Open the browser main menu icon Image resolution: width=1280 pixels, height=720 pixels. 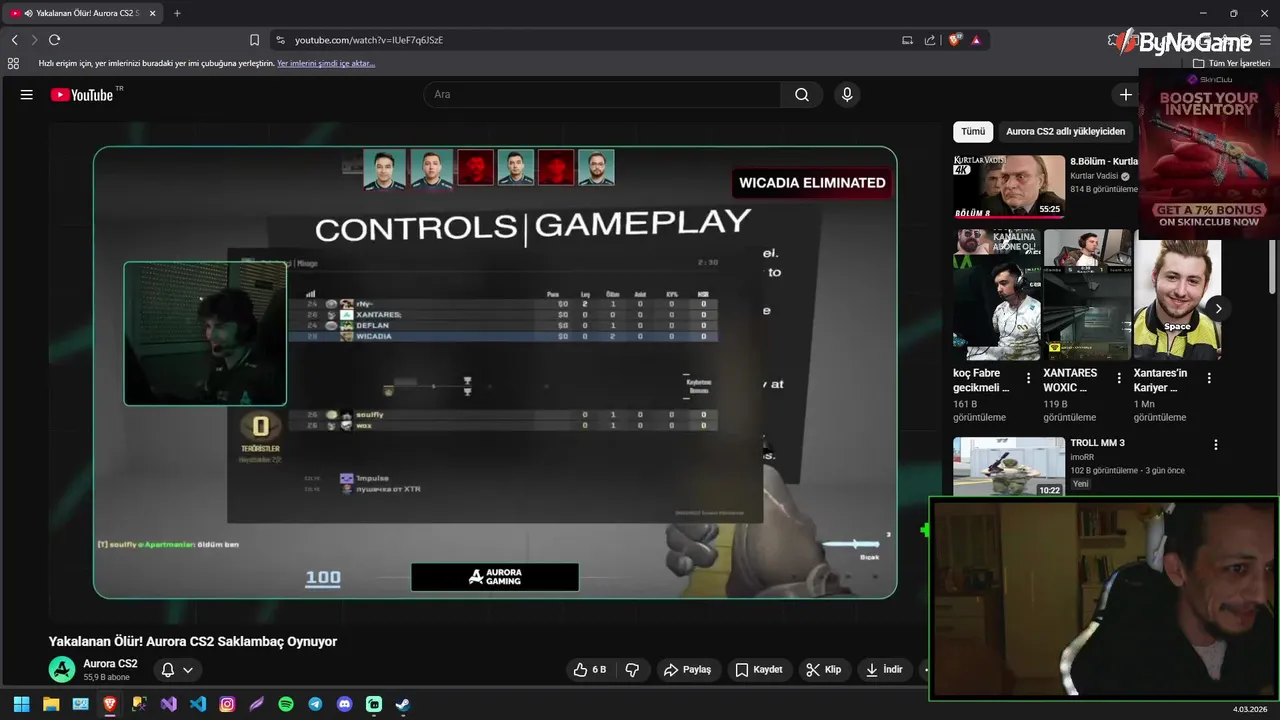coord(1266,40)
